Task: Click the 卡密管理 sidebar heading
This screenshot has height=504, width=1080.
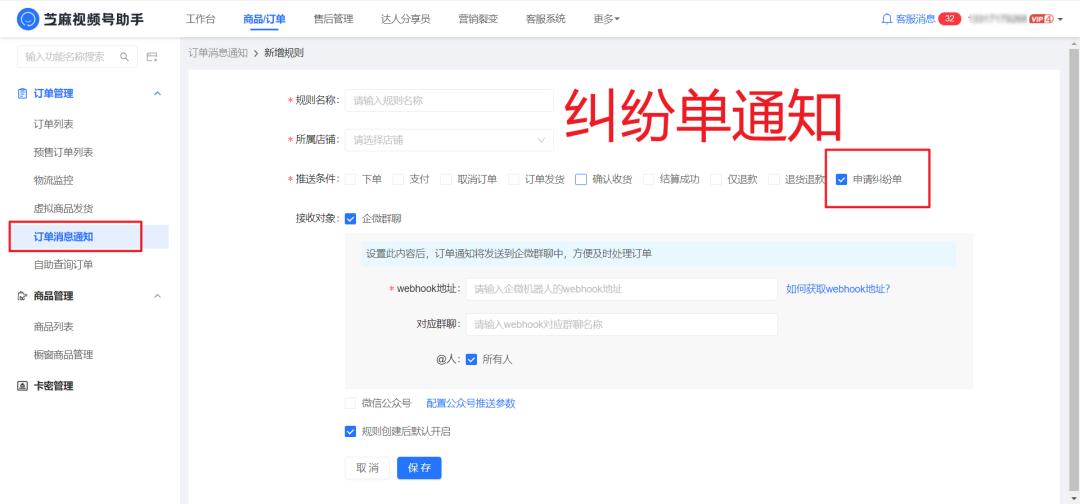Action: 54,386
